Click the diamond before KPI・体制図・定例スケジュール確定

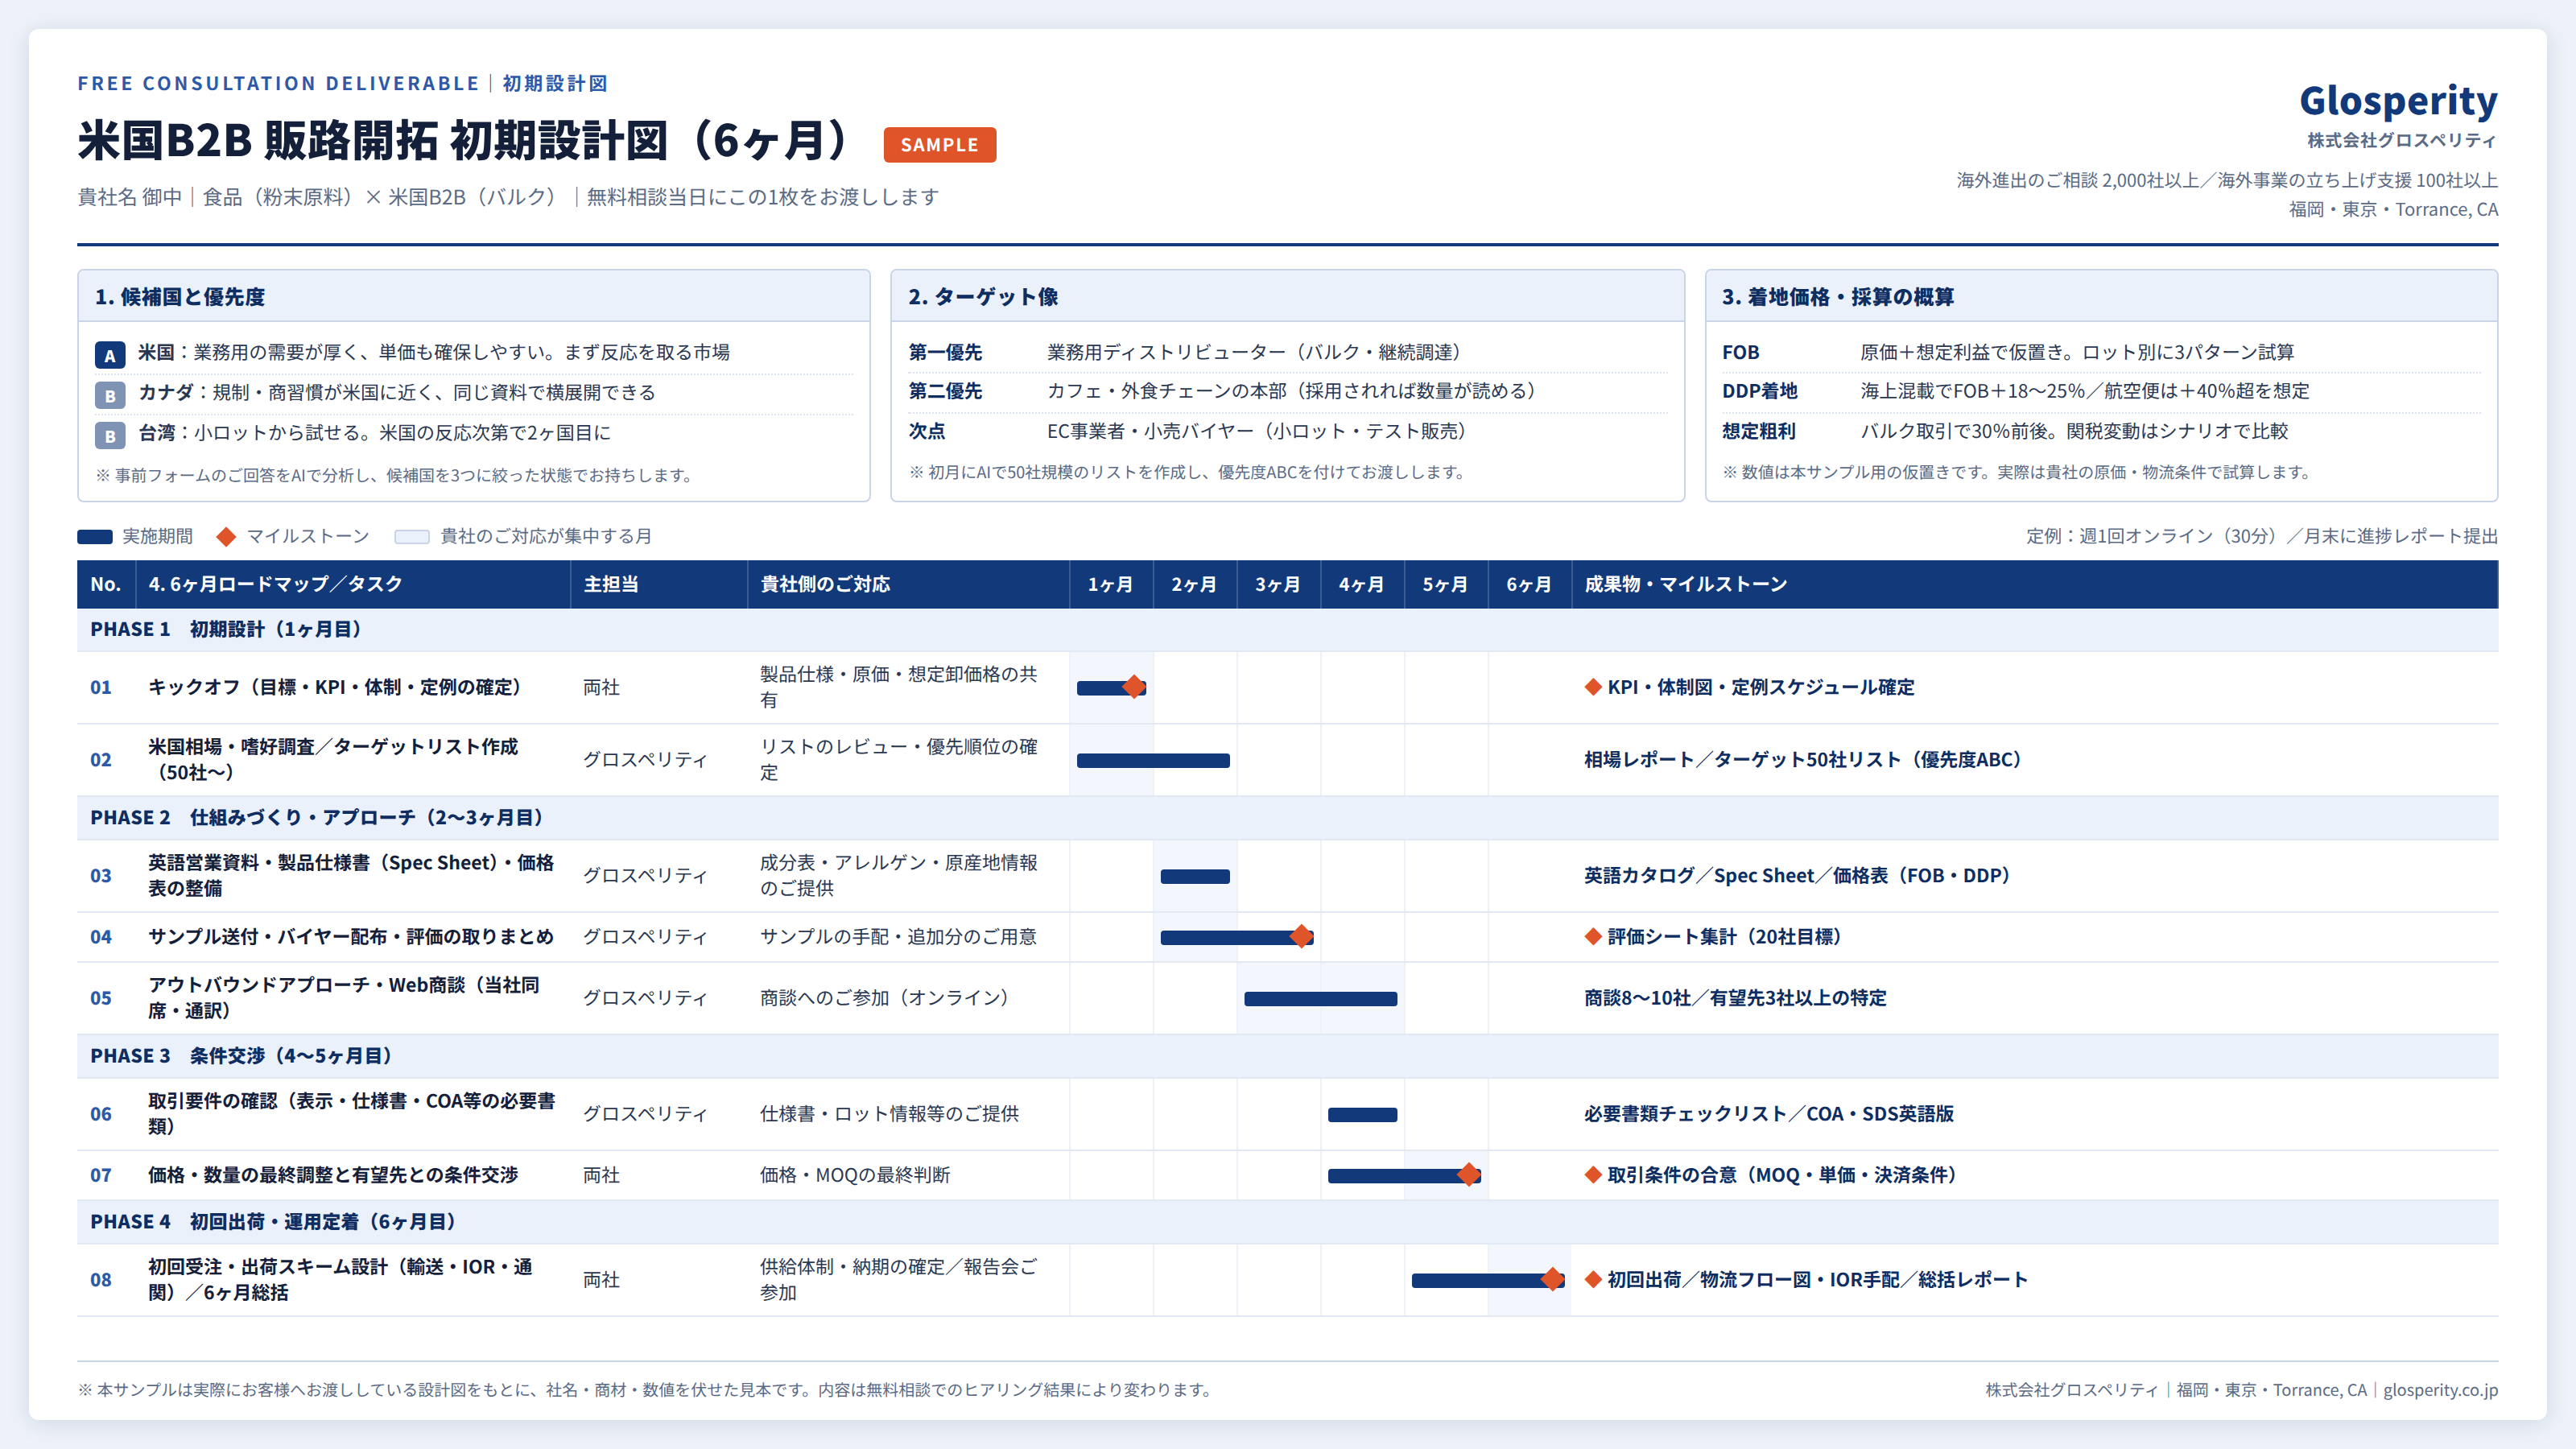point(1593,687)
